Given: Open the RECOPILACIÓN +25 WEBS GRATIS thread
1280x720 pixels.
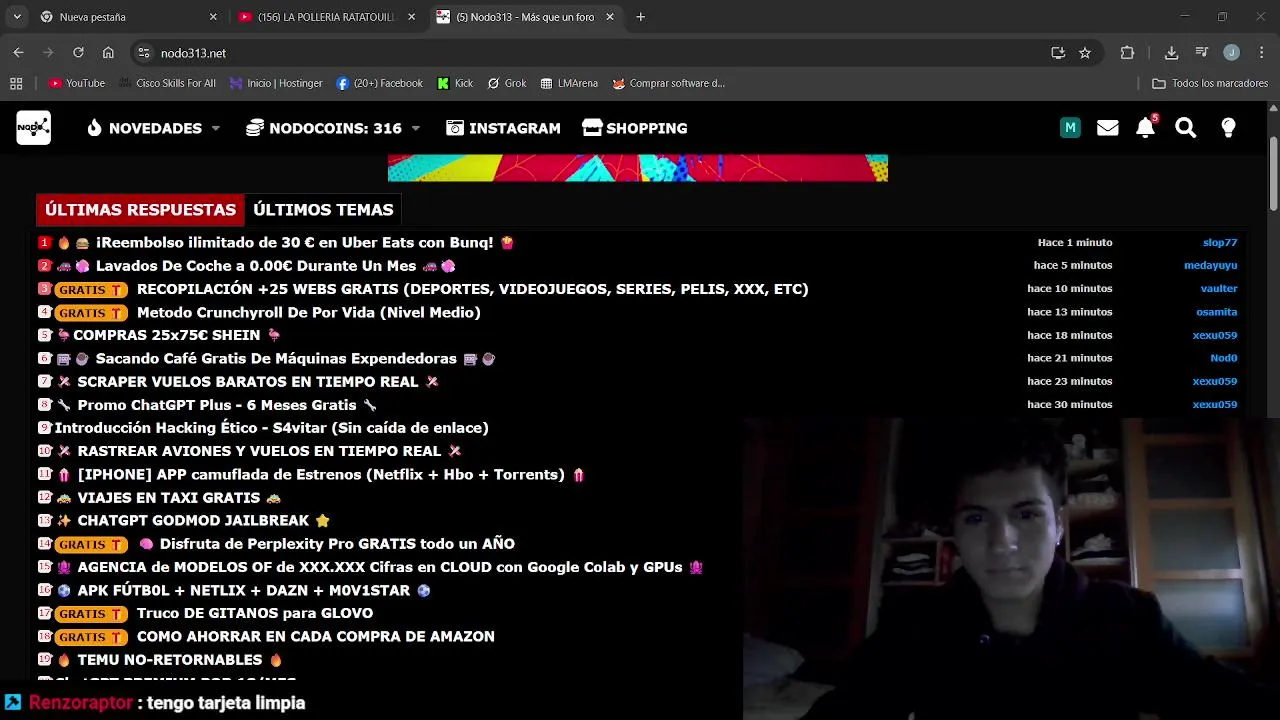Looking at the screenshot, I should (472, 289).
